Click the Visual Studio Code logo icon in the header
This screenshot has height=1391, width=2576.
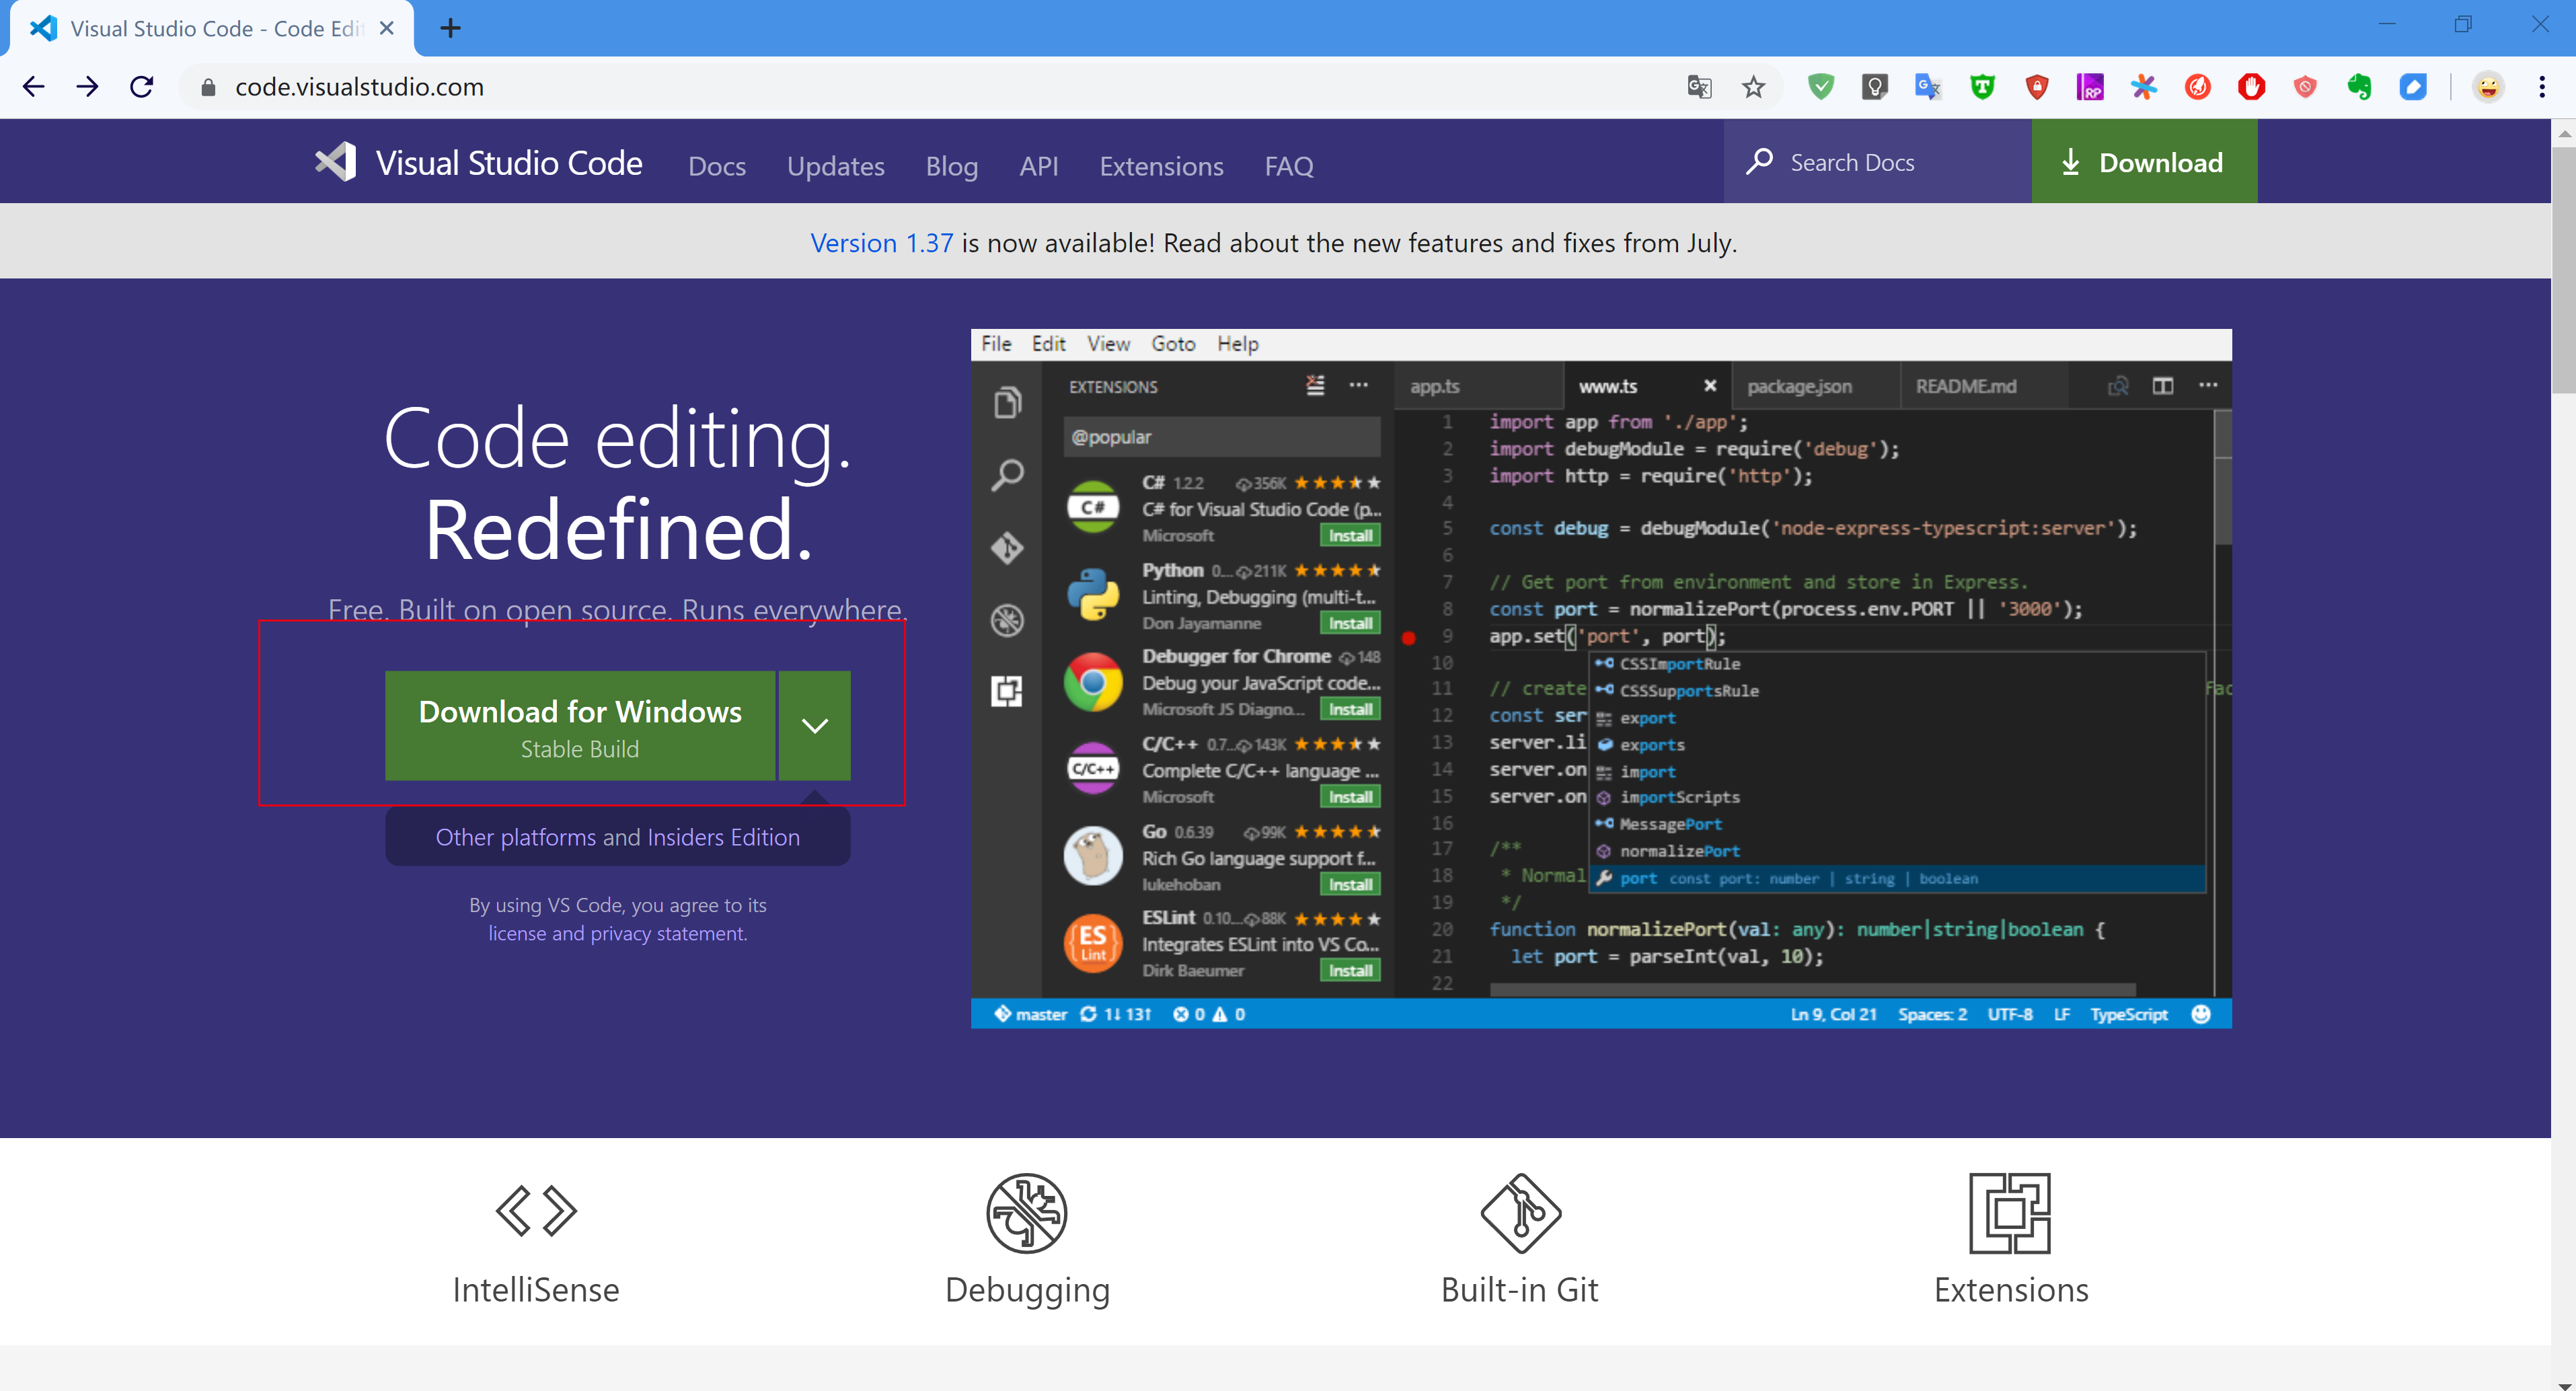[336, 162]
